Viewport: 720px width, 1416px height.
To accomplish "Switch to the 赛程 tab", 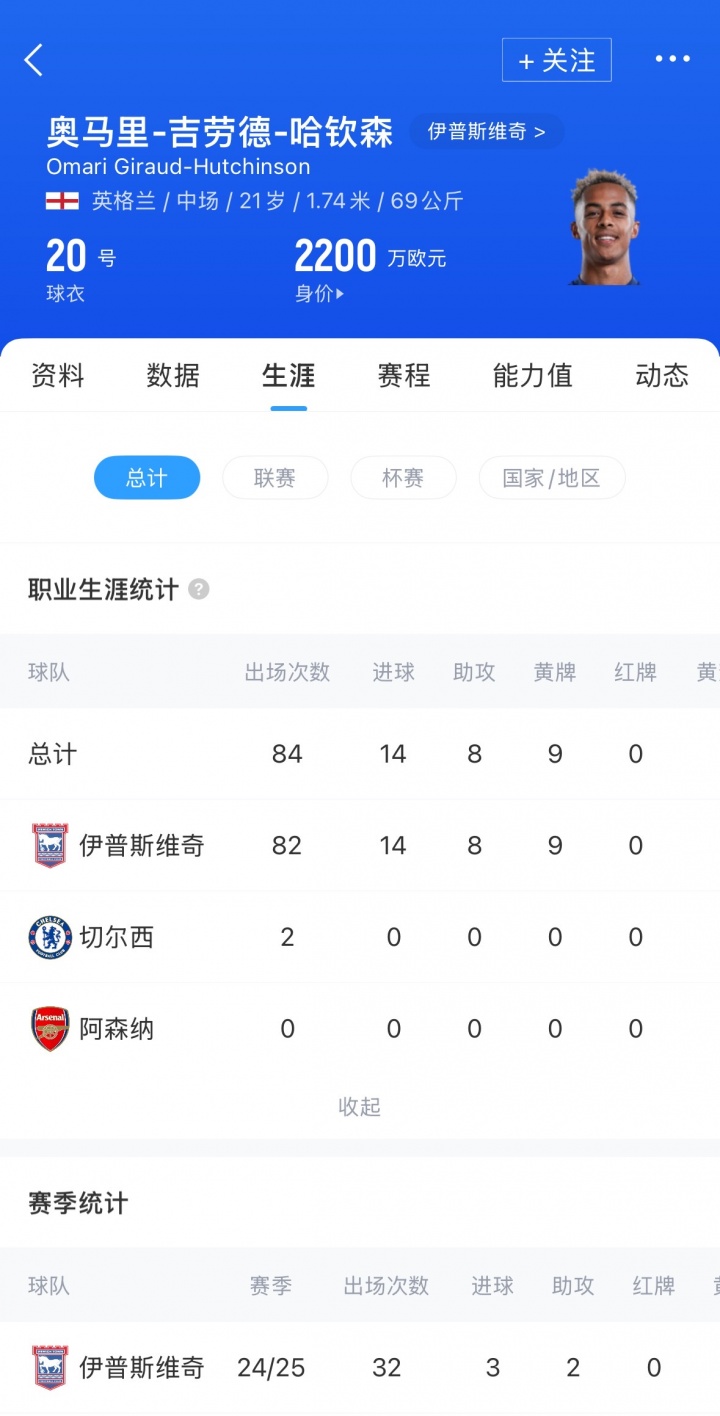I will (403, 376).
